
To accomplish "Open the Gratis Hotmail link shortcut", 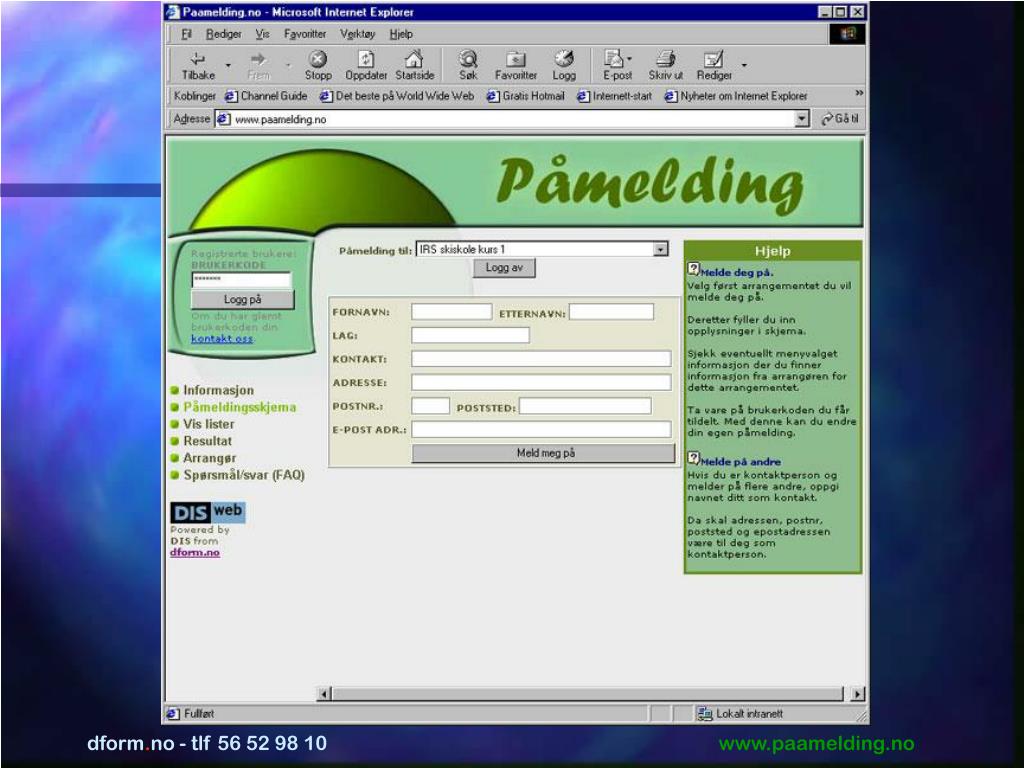I will (526, 96).
